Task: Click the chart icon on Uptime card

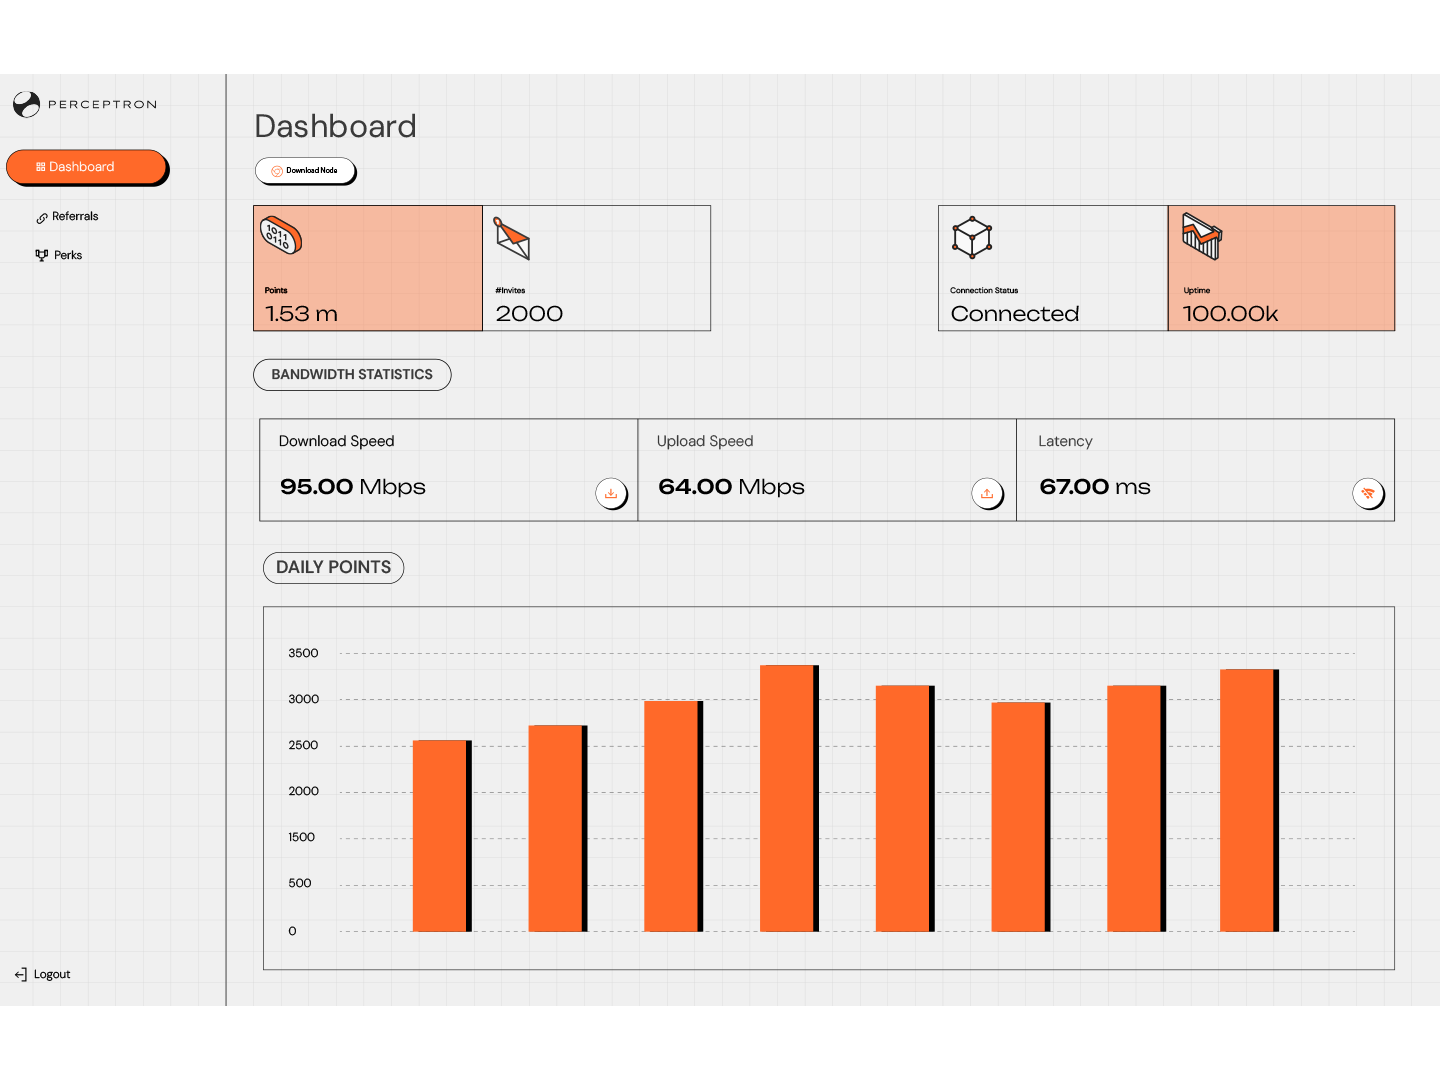Action: point(1202,238)
